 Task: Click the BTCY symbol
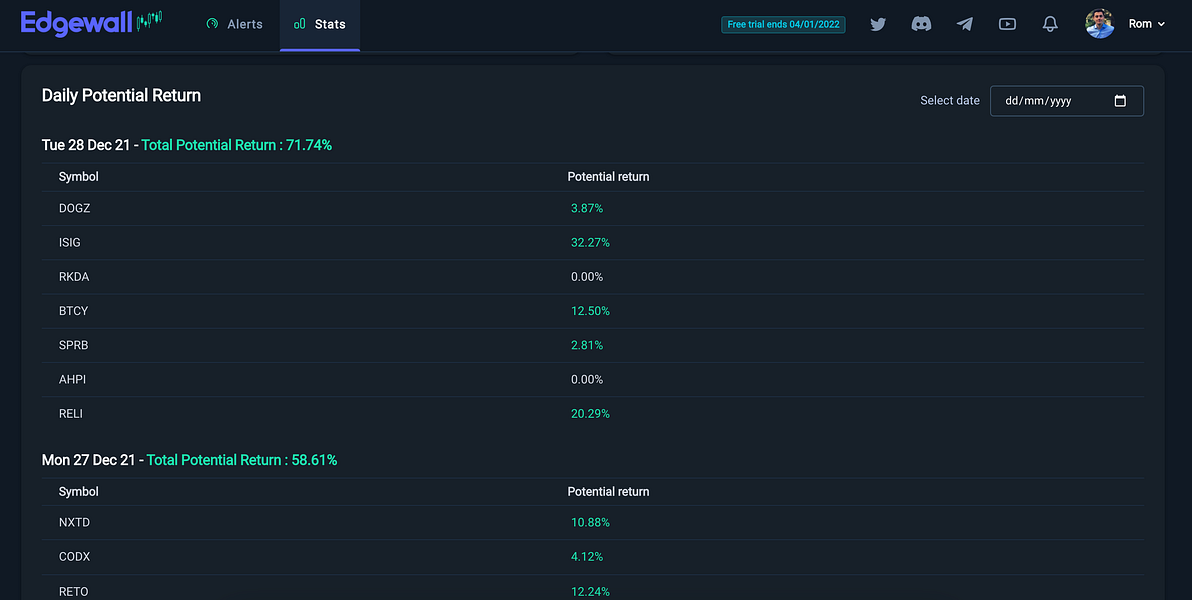tap(74, 311)
